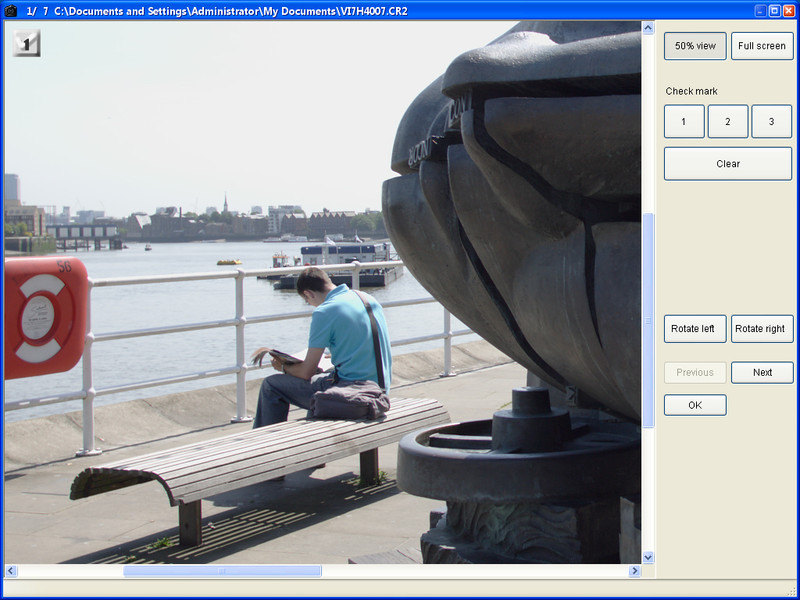Click the horizontal scrollbar right arrow
Screen dimensions: 800x600
coord(635,570)
